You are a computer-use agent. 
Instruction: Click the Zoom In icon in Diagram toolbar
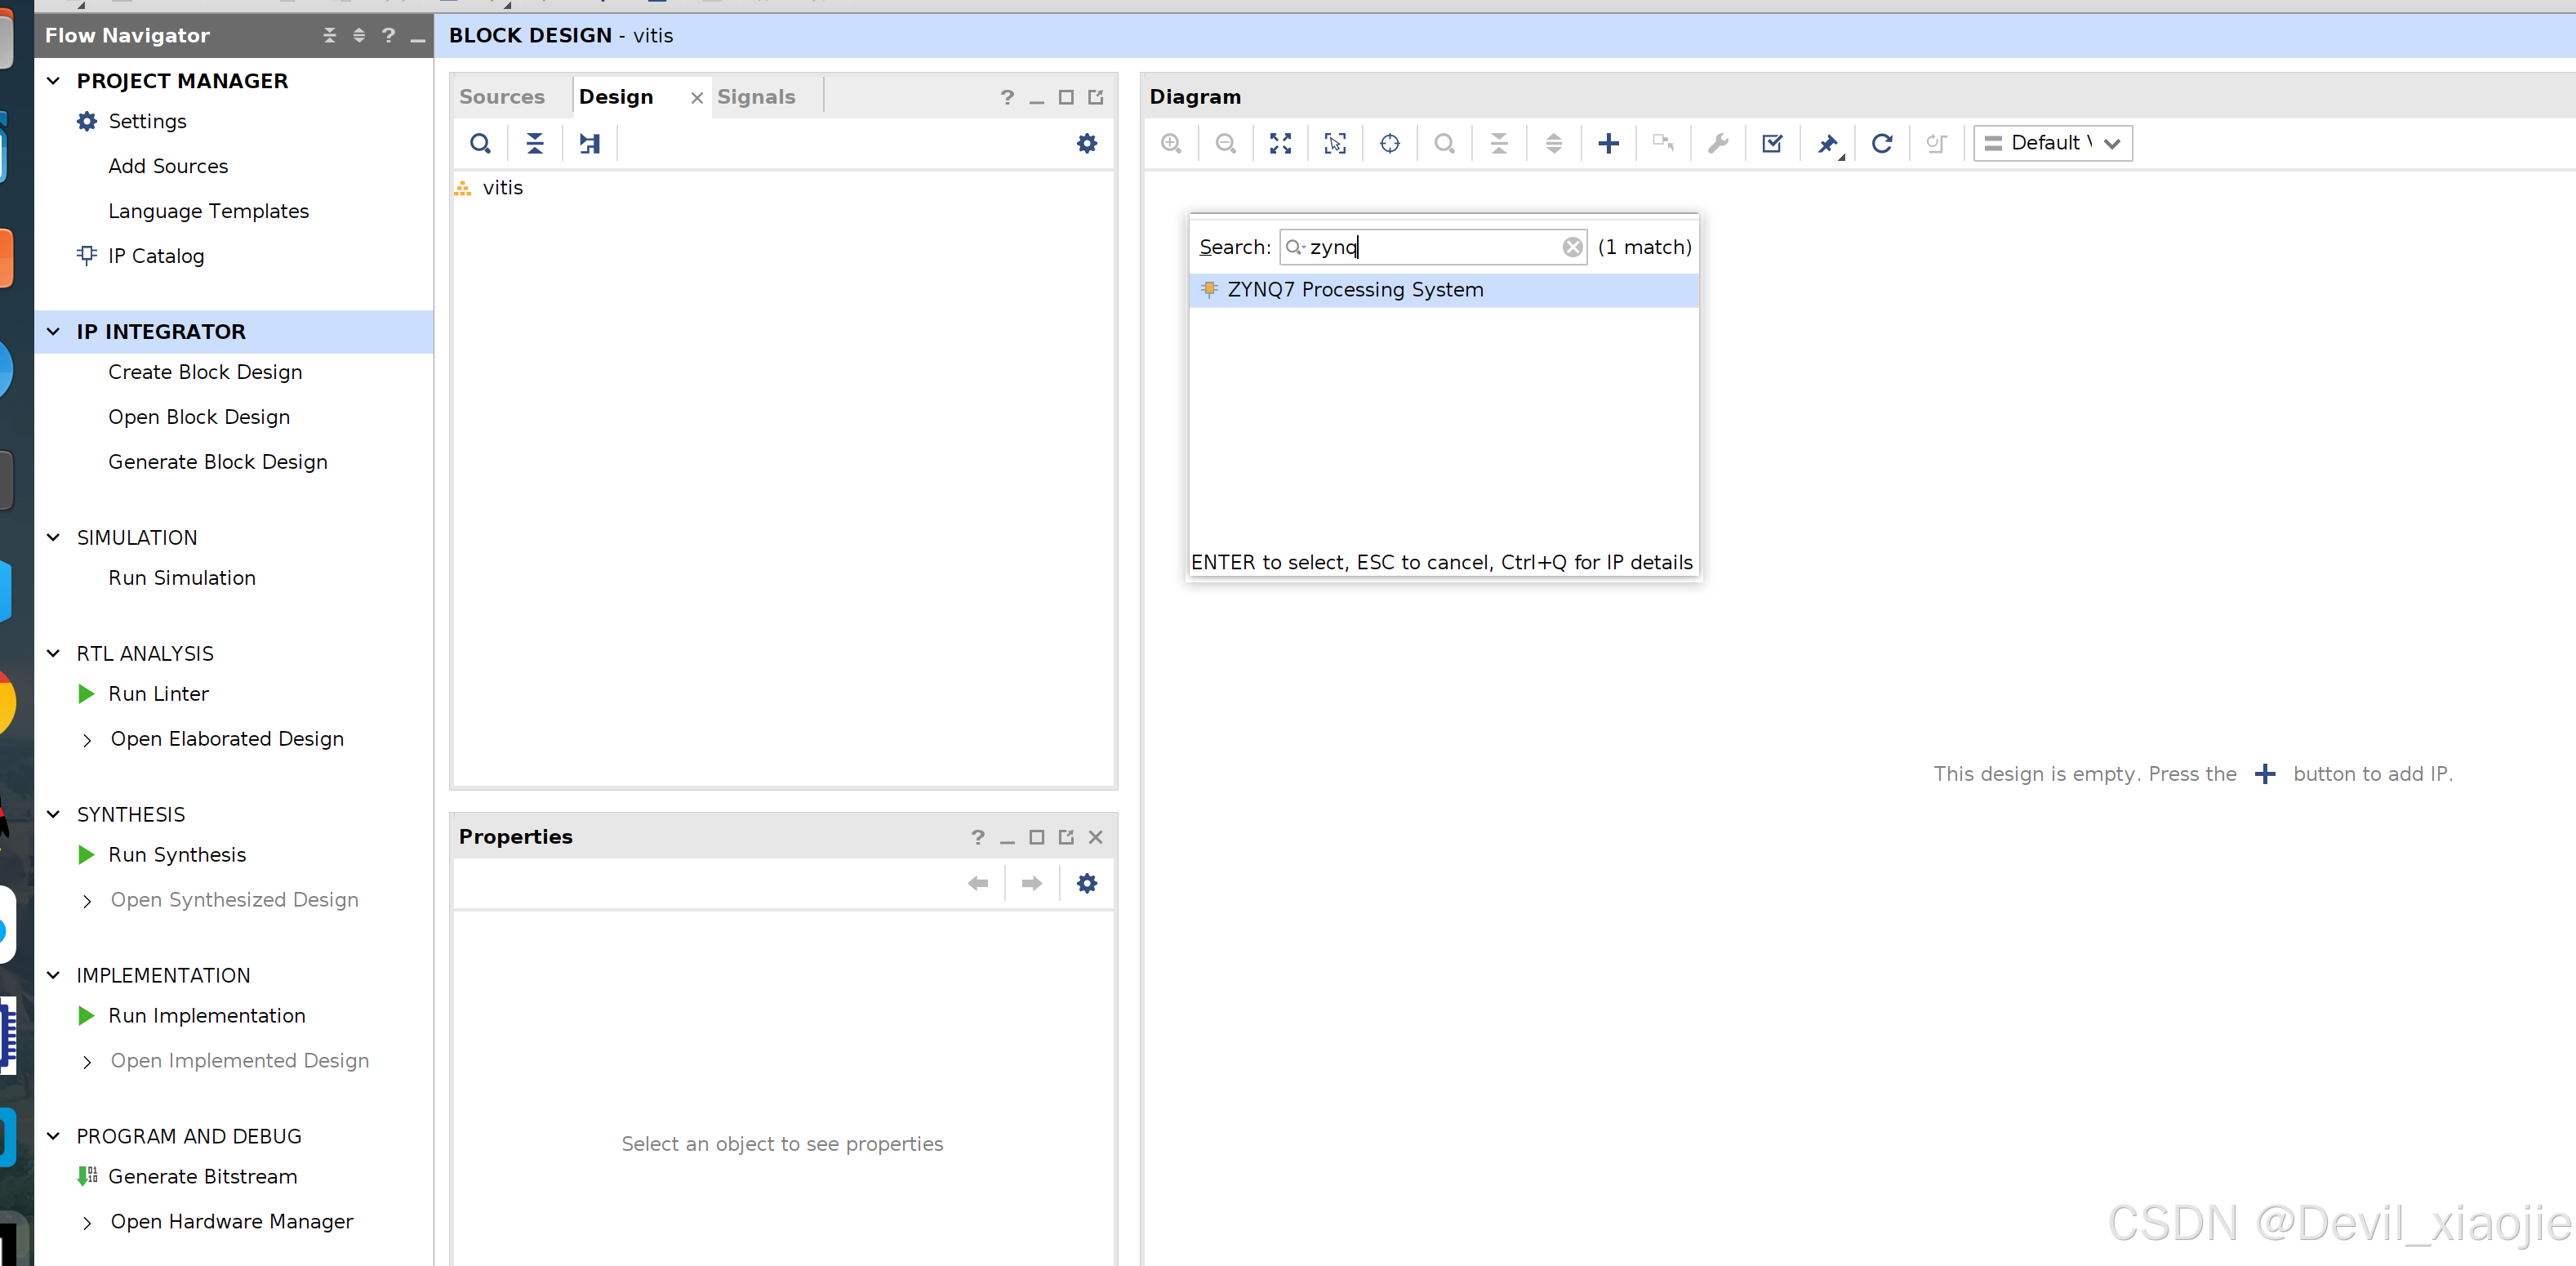[1171, 143]
